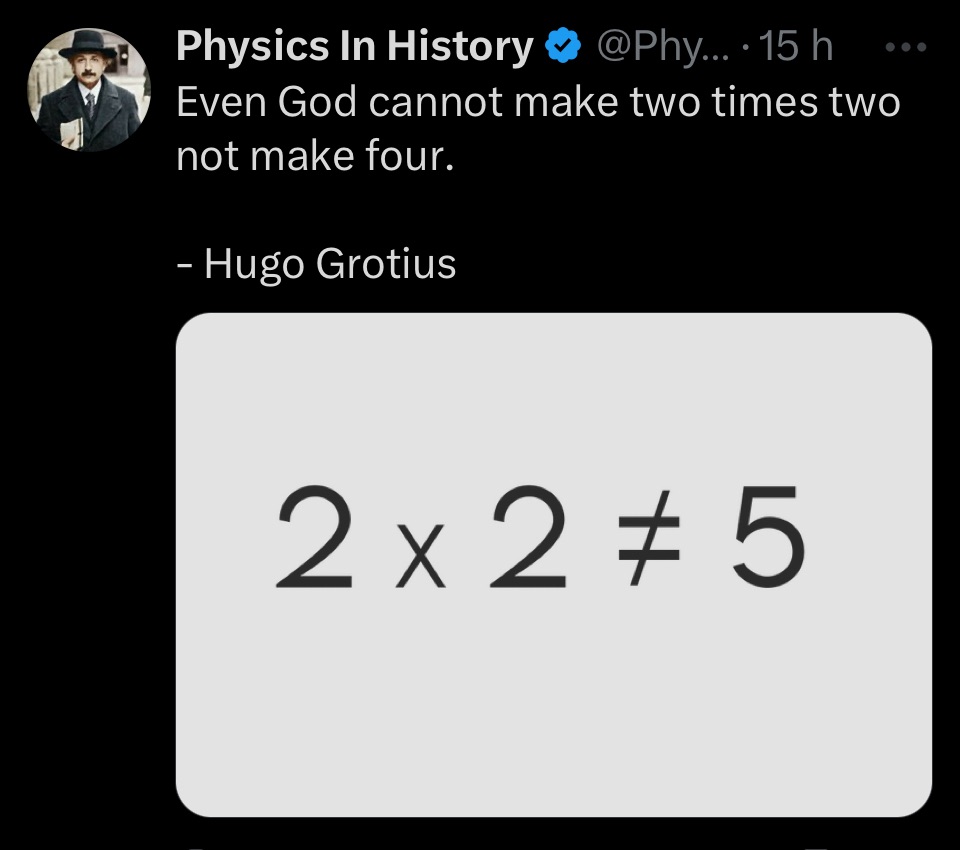The image size is (960, 850).
Task: Click the blue verified checkmark badge
Action: 564,46
